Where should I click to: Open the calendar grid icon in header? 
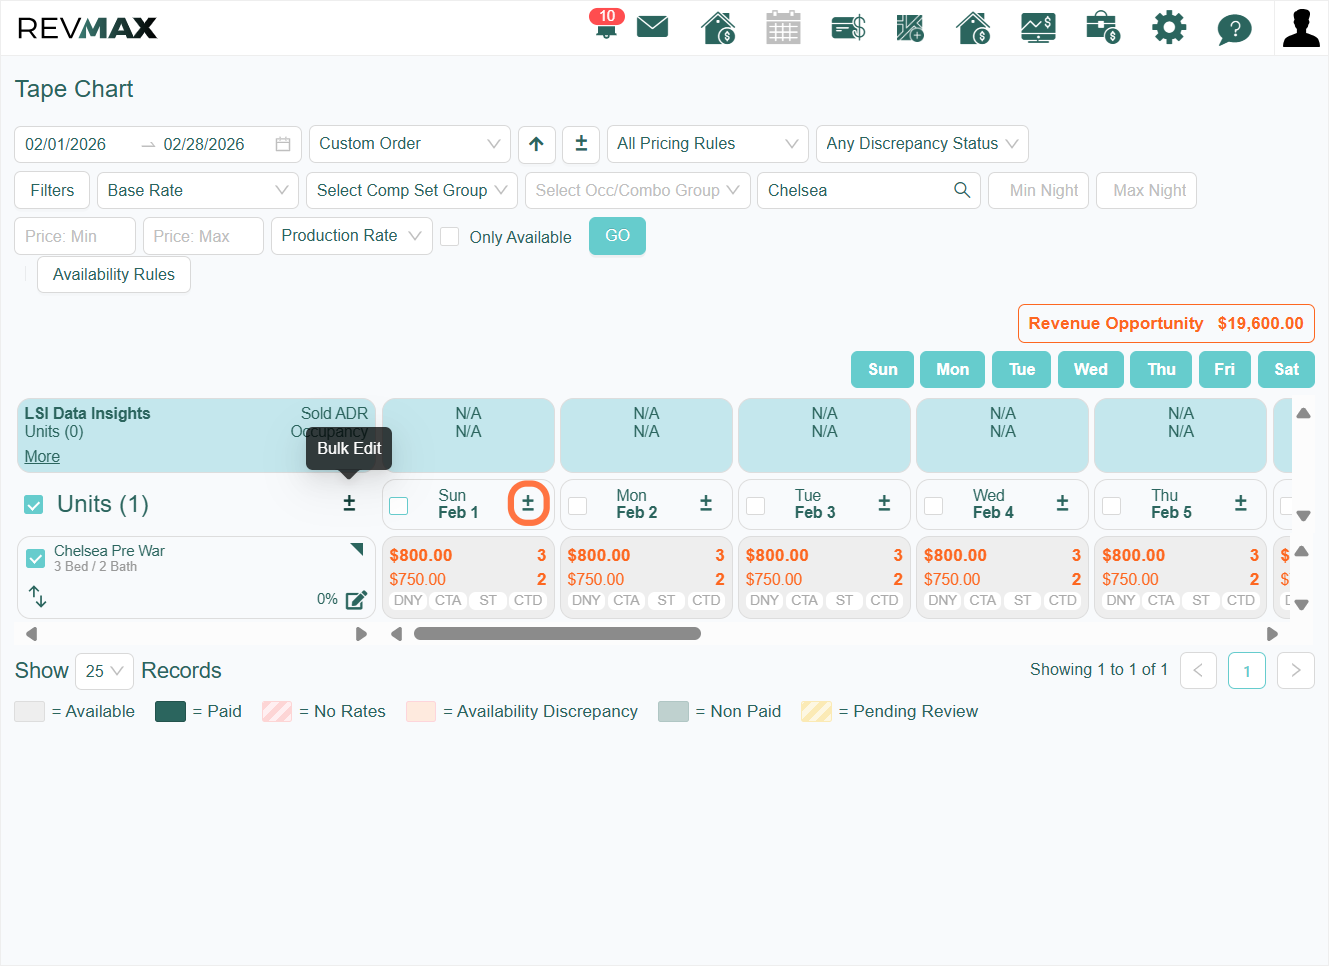click(783, 28)
